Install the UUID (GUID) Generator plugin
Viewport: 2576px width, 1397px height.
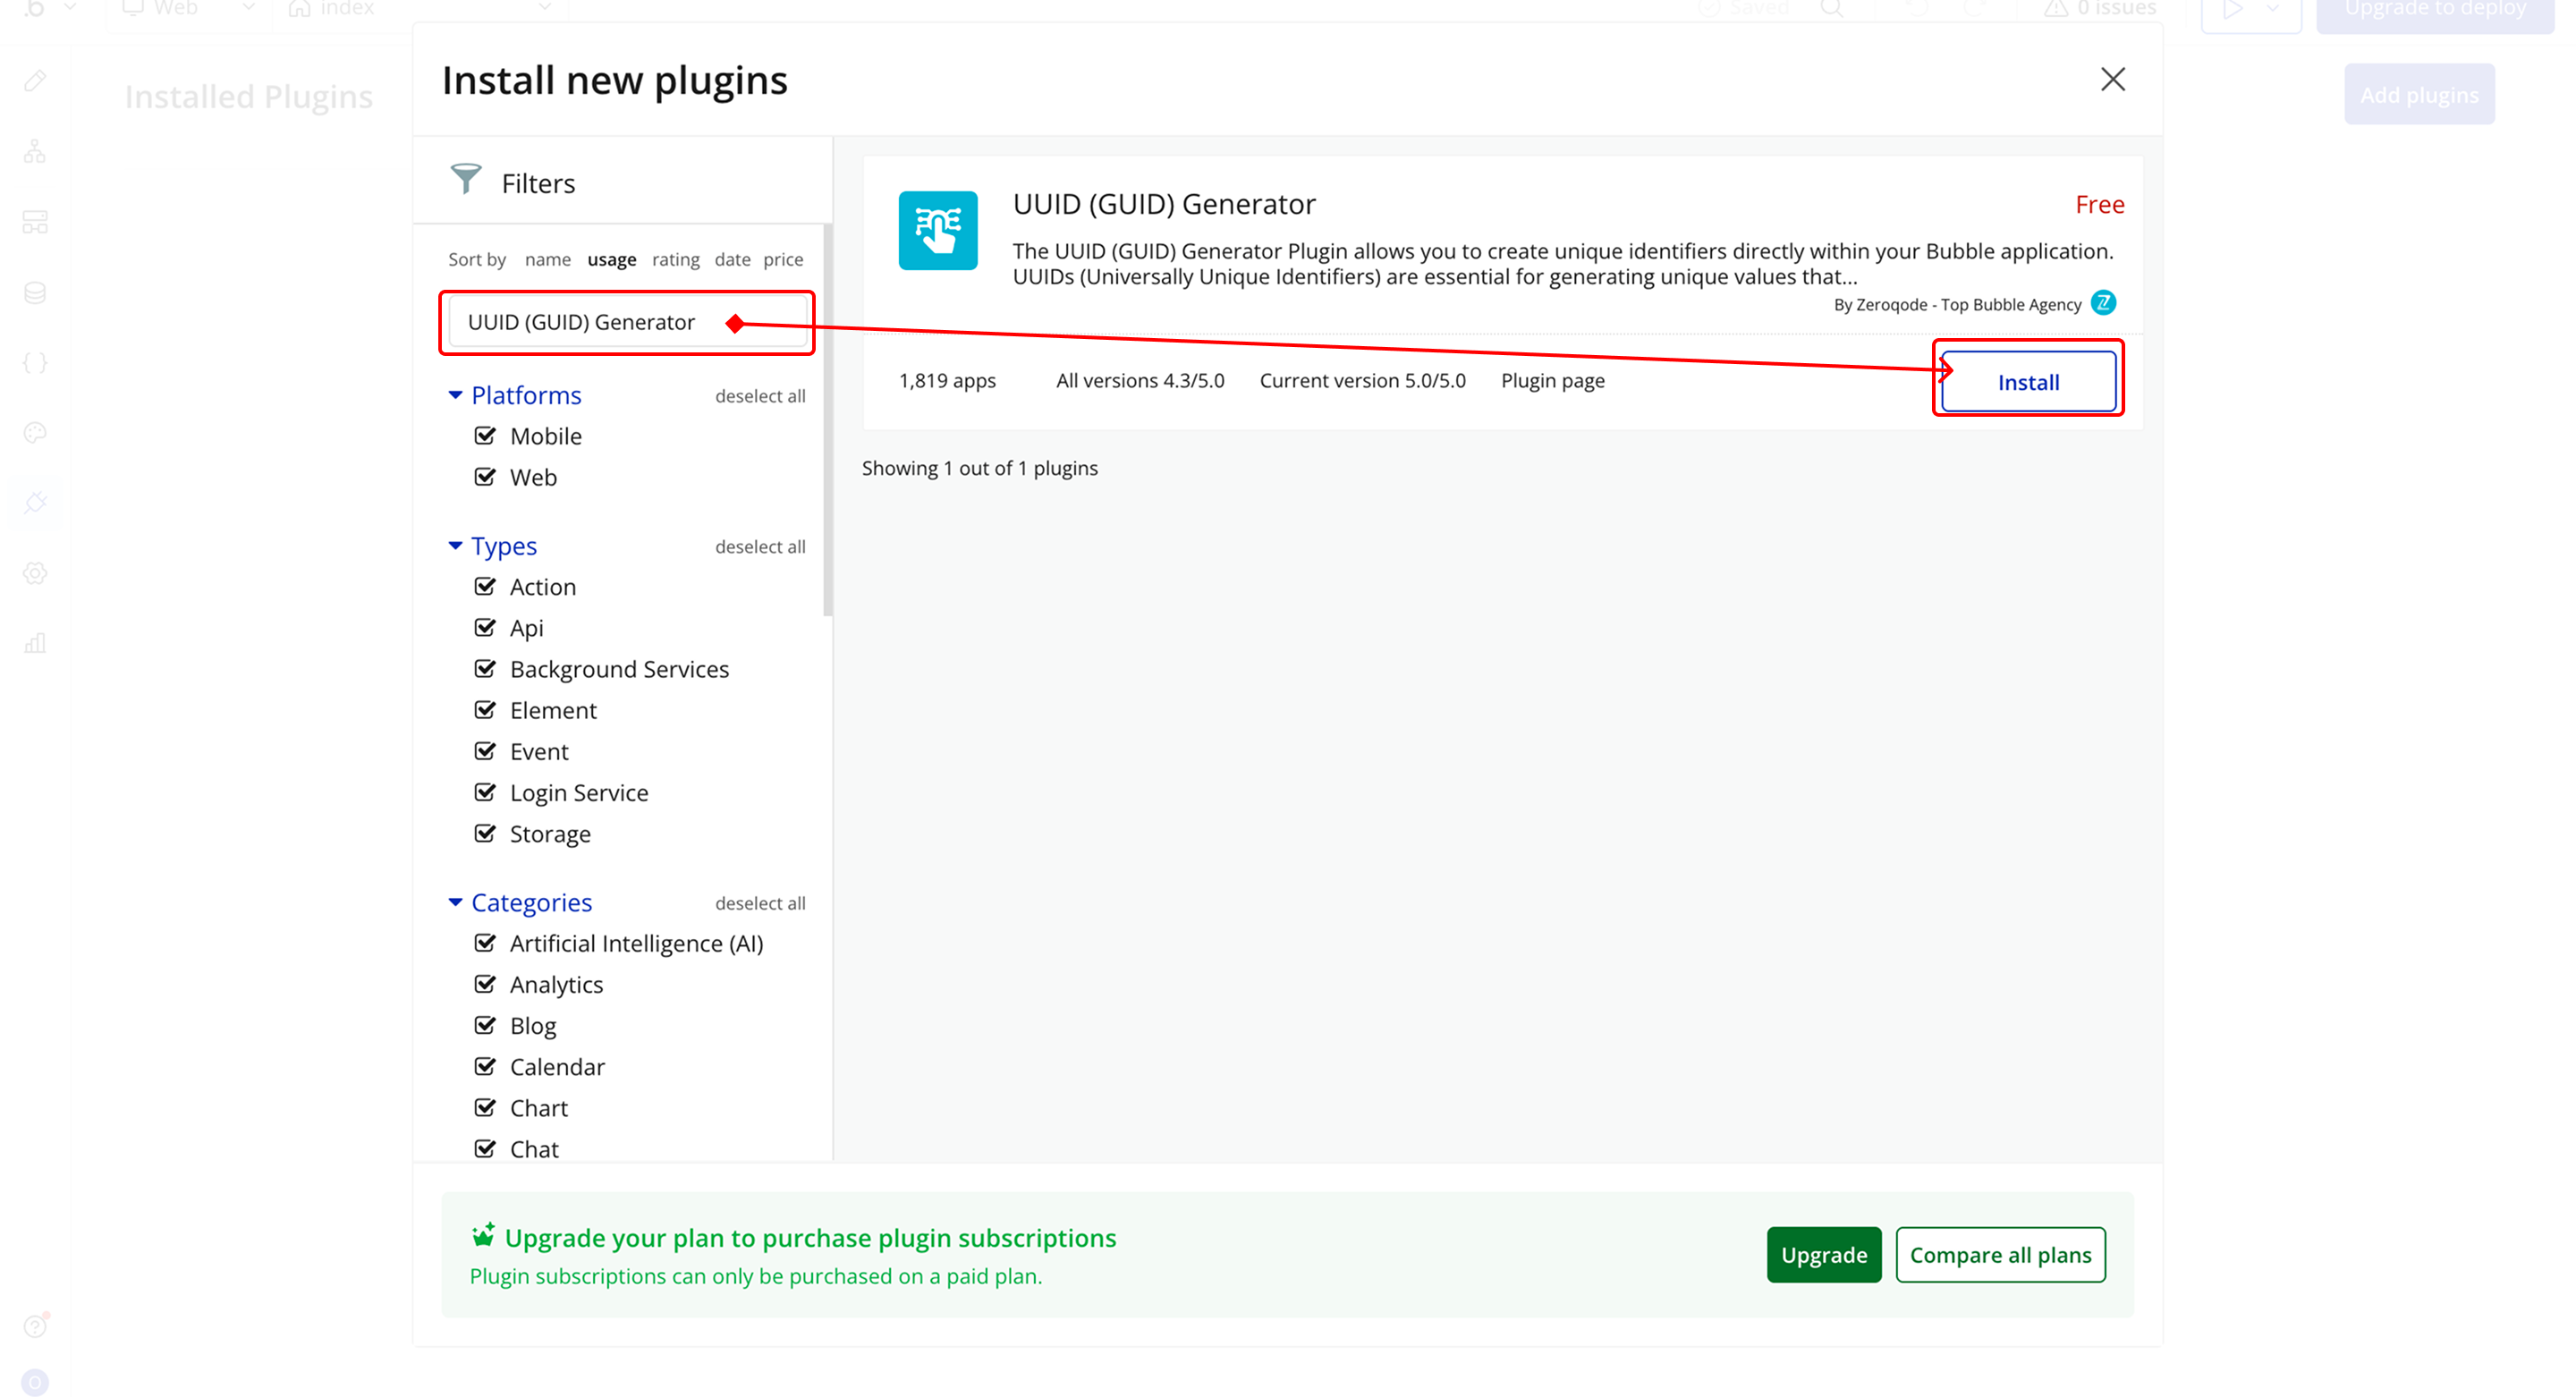(x=2027, y=382)
